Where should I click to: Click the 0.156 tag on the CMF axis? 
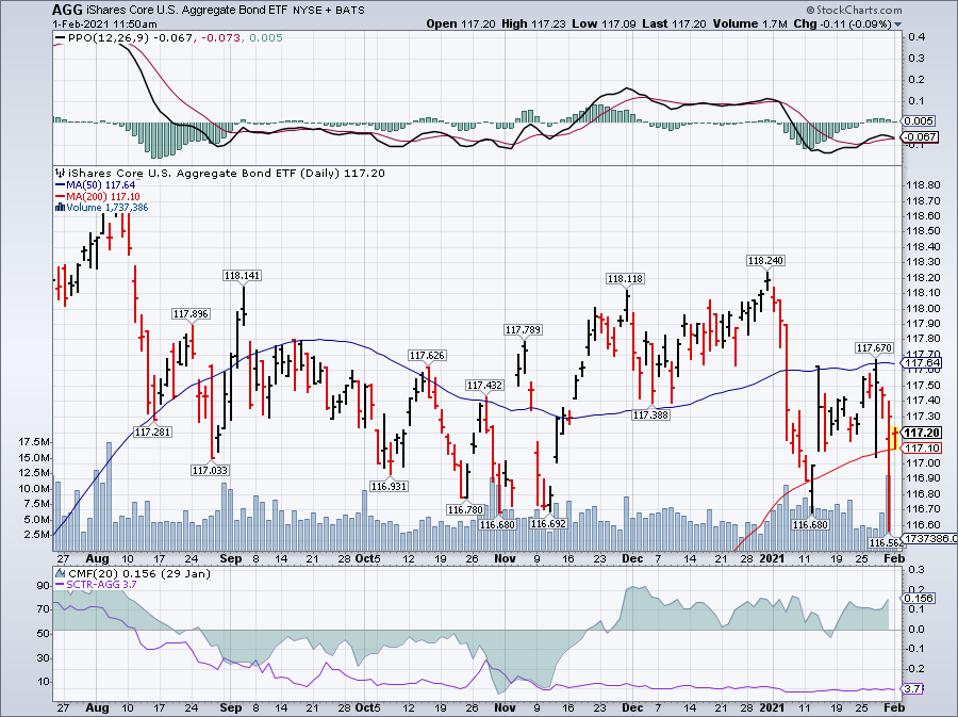tap(919, 598)
